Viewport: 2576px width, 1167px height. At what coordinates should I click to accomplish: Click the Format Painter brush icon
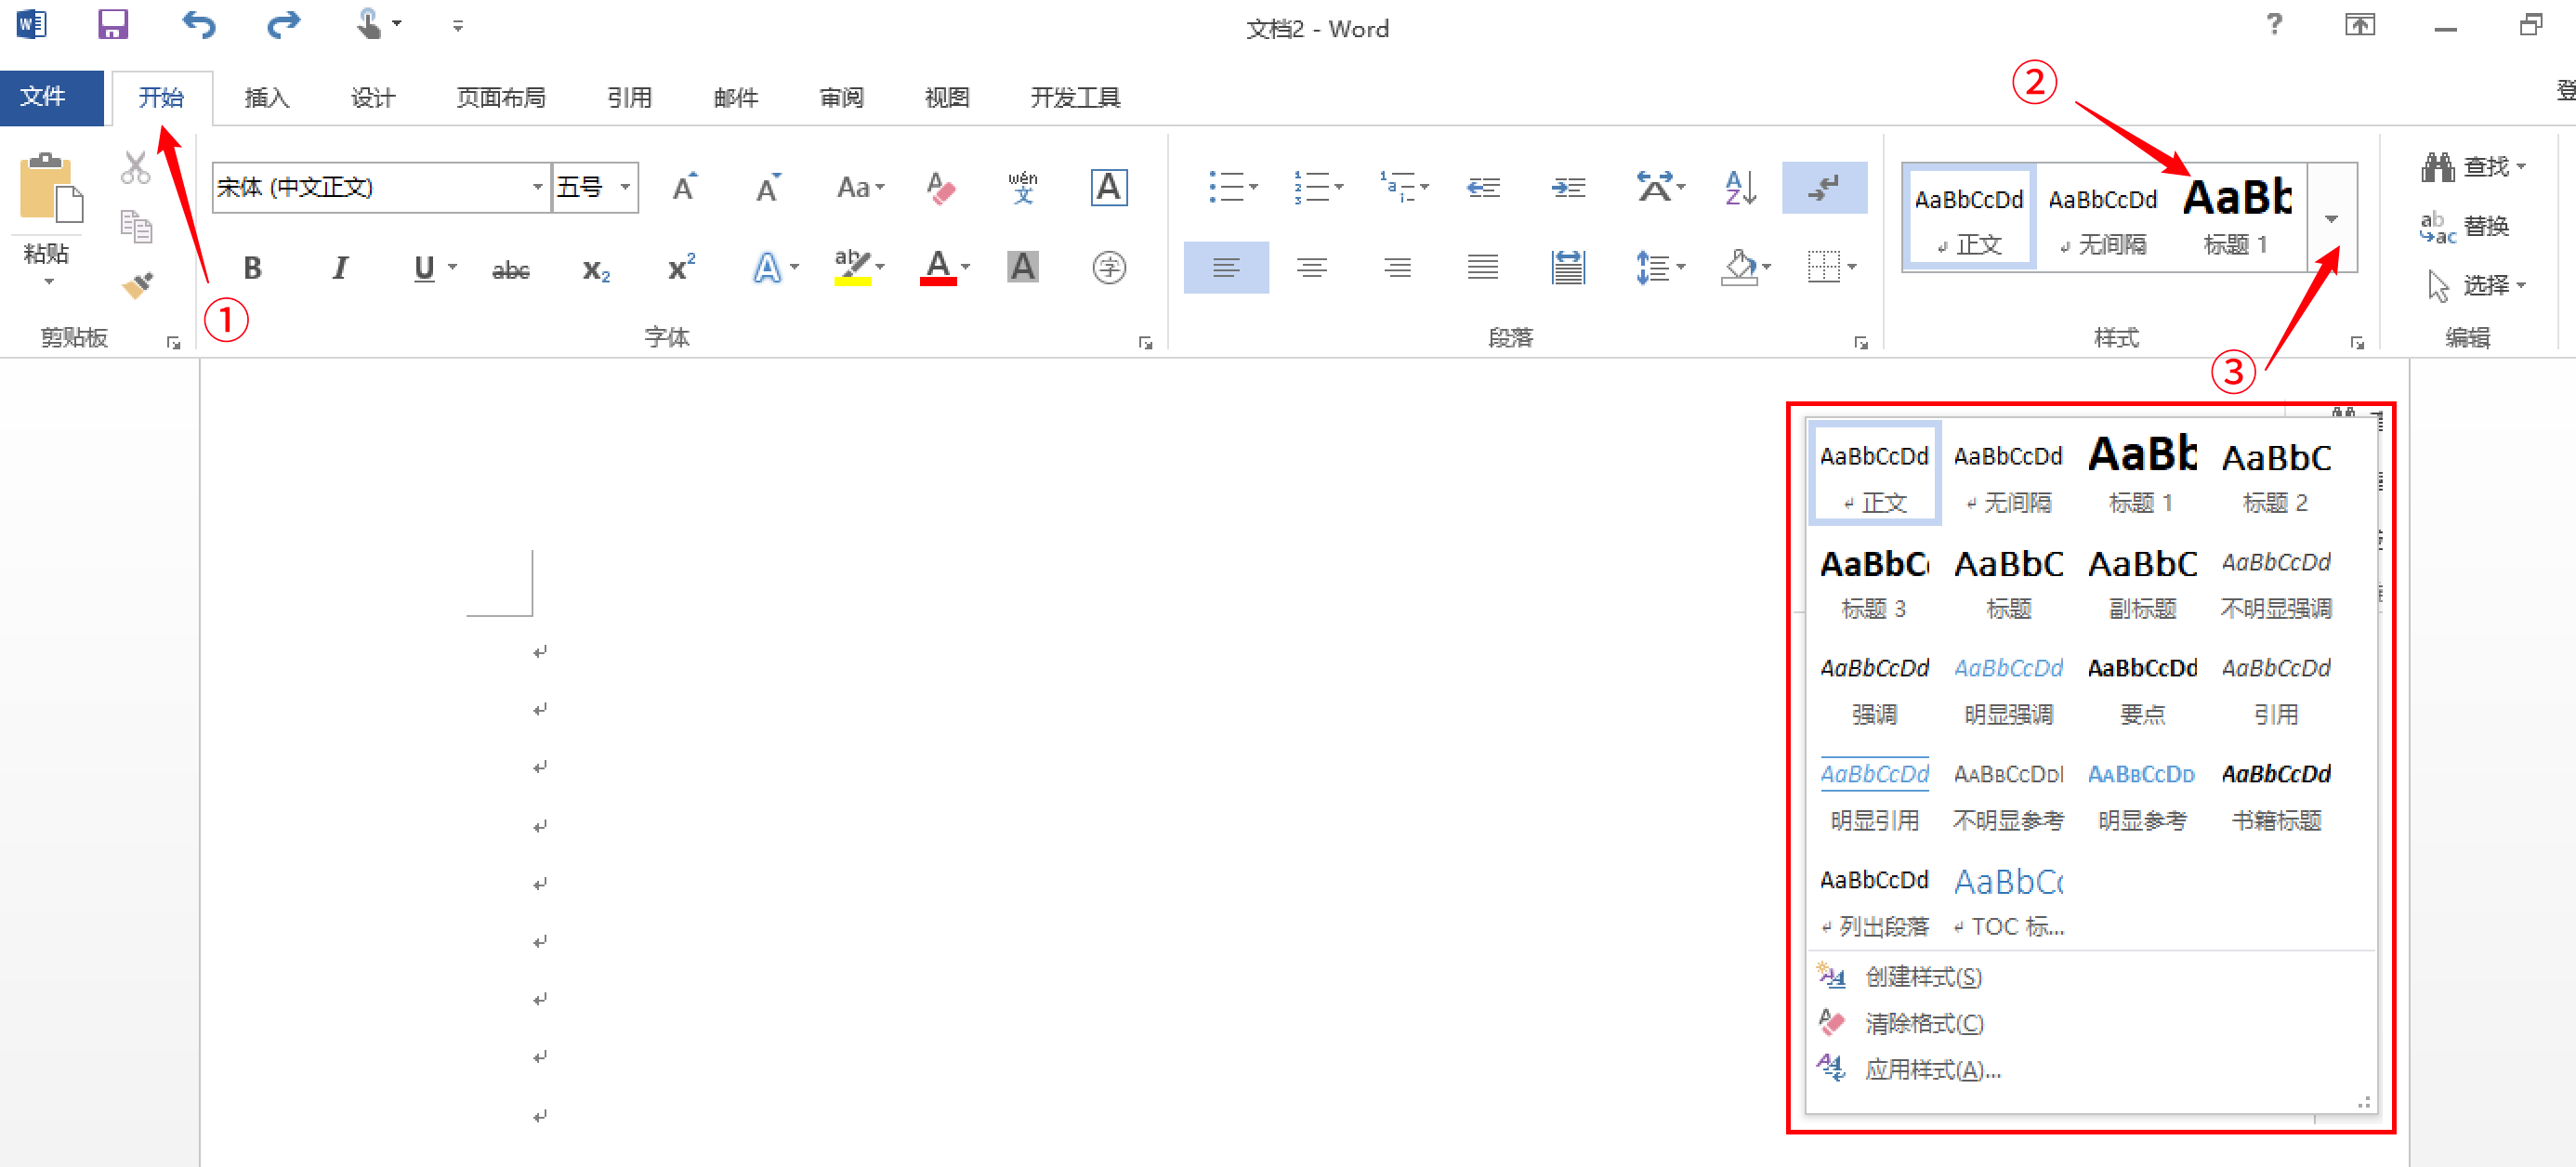tap(137, 286)
